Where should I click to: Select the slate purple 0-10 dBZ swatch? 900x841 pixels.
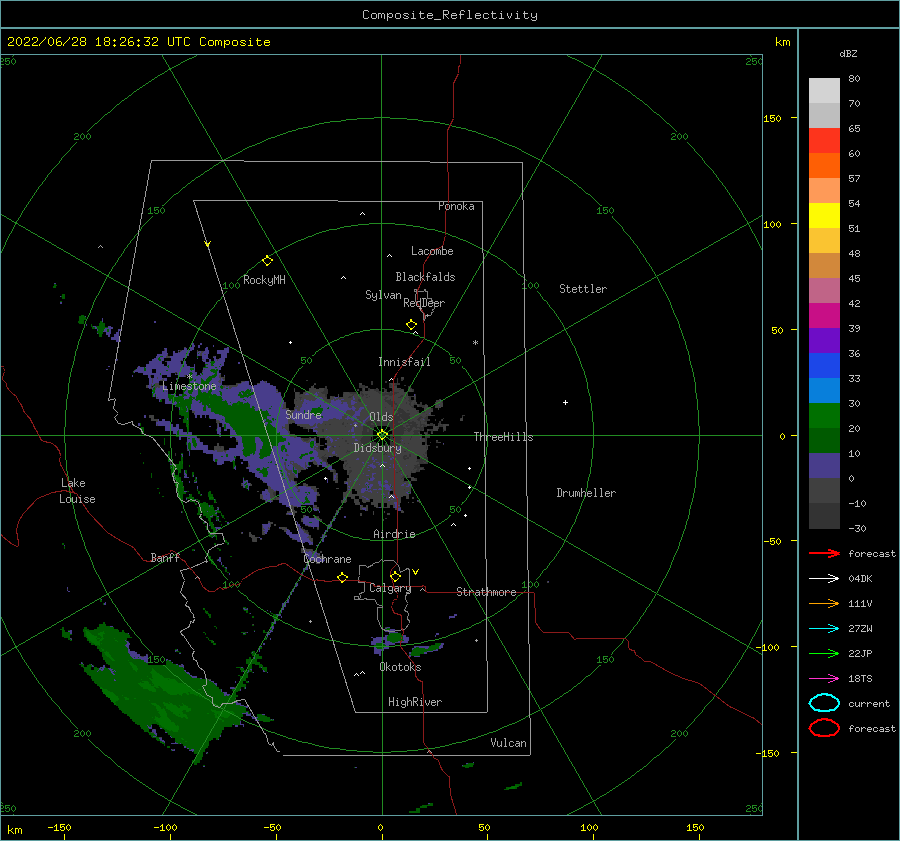click(824, 466)
